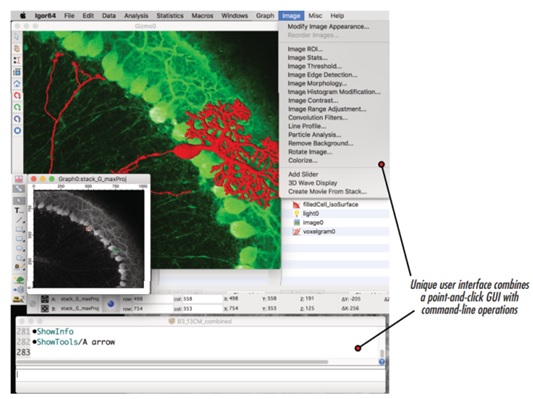Click the tree picture tool icon
Viewport: 533px width, 399px height.
[x=19, y=280]
